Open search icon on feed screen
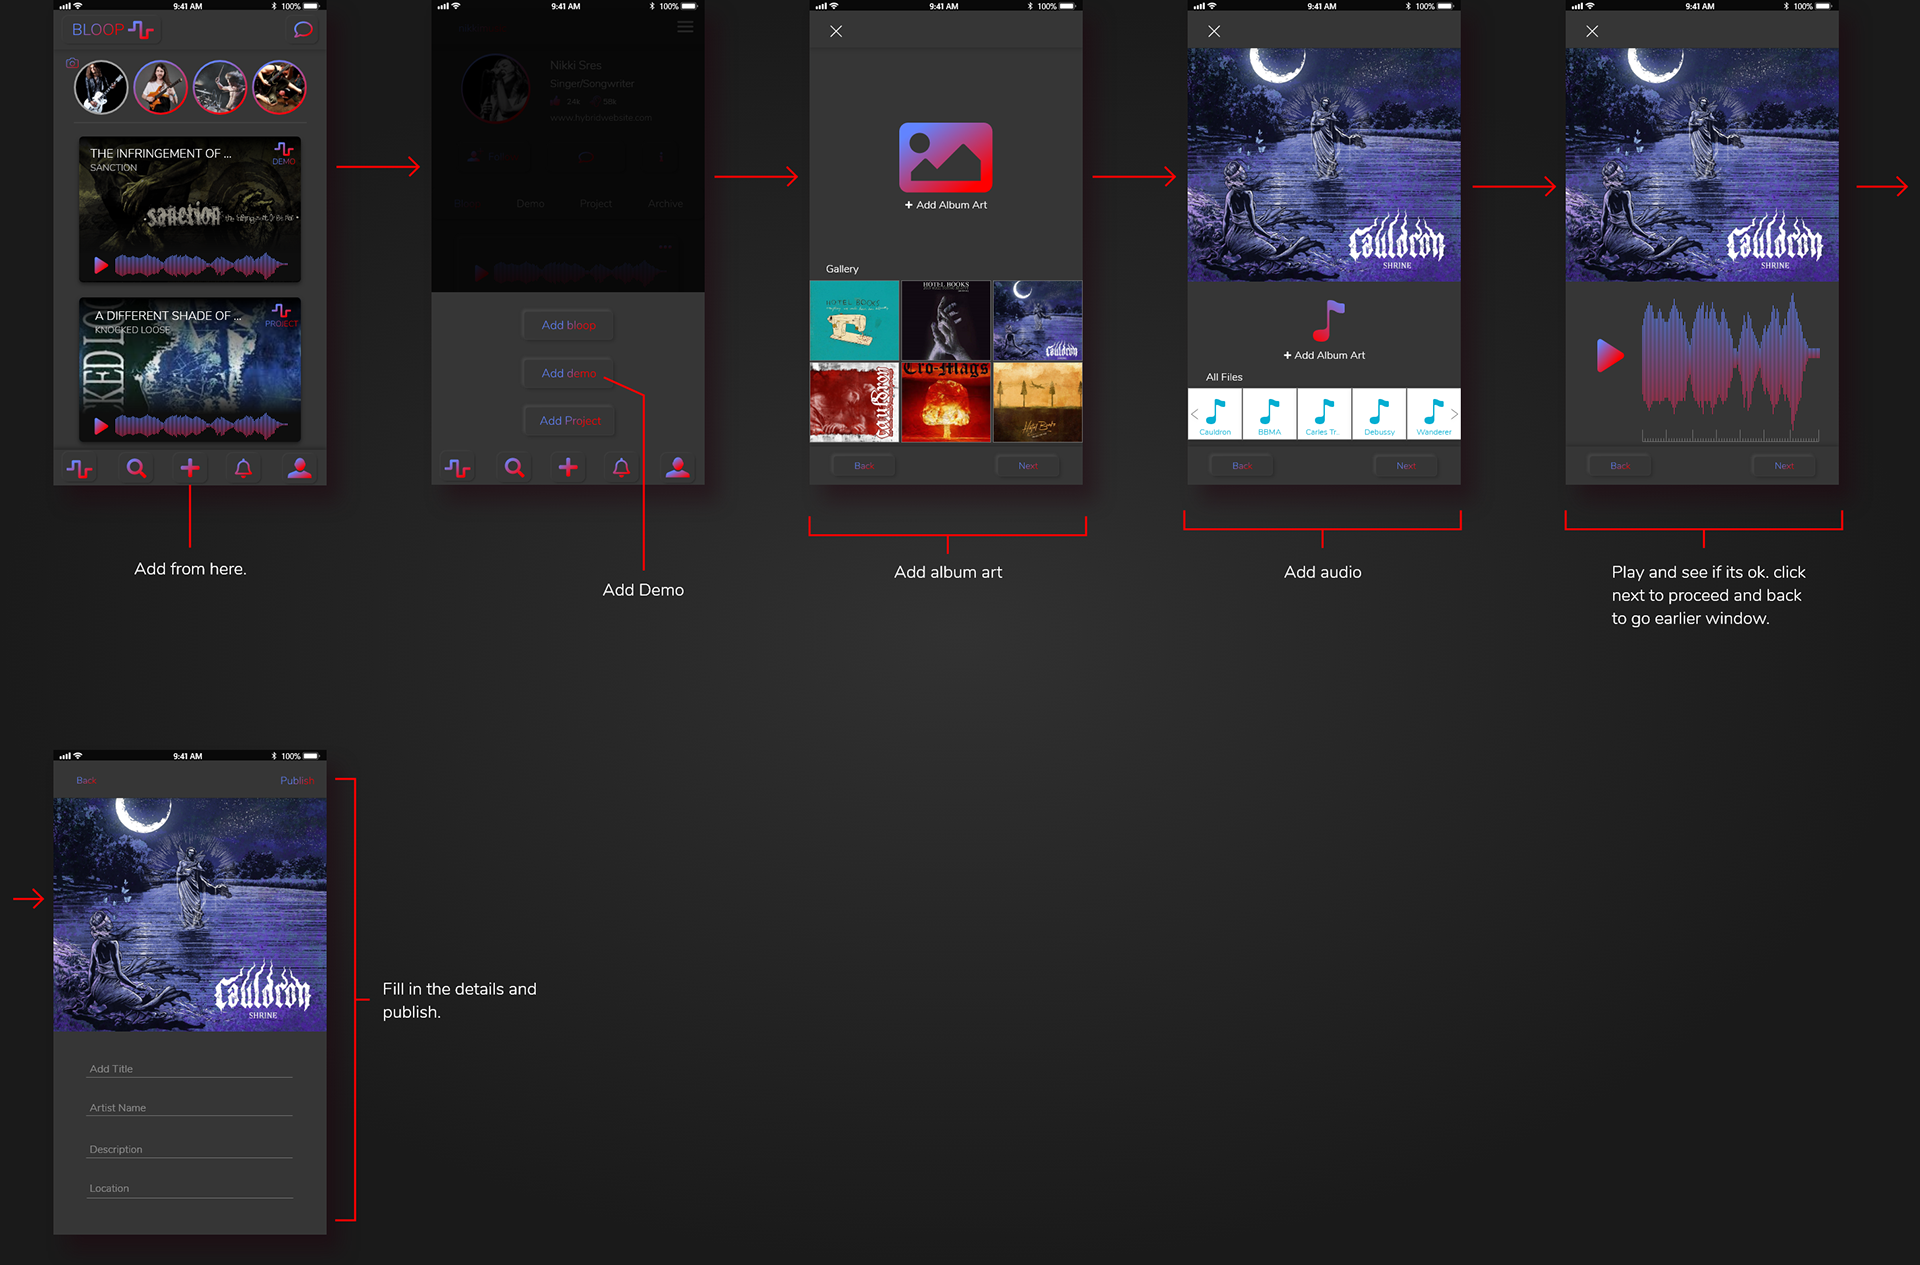 [x=136, y=468]
